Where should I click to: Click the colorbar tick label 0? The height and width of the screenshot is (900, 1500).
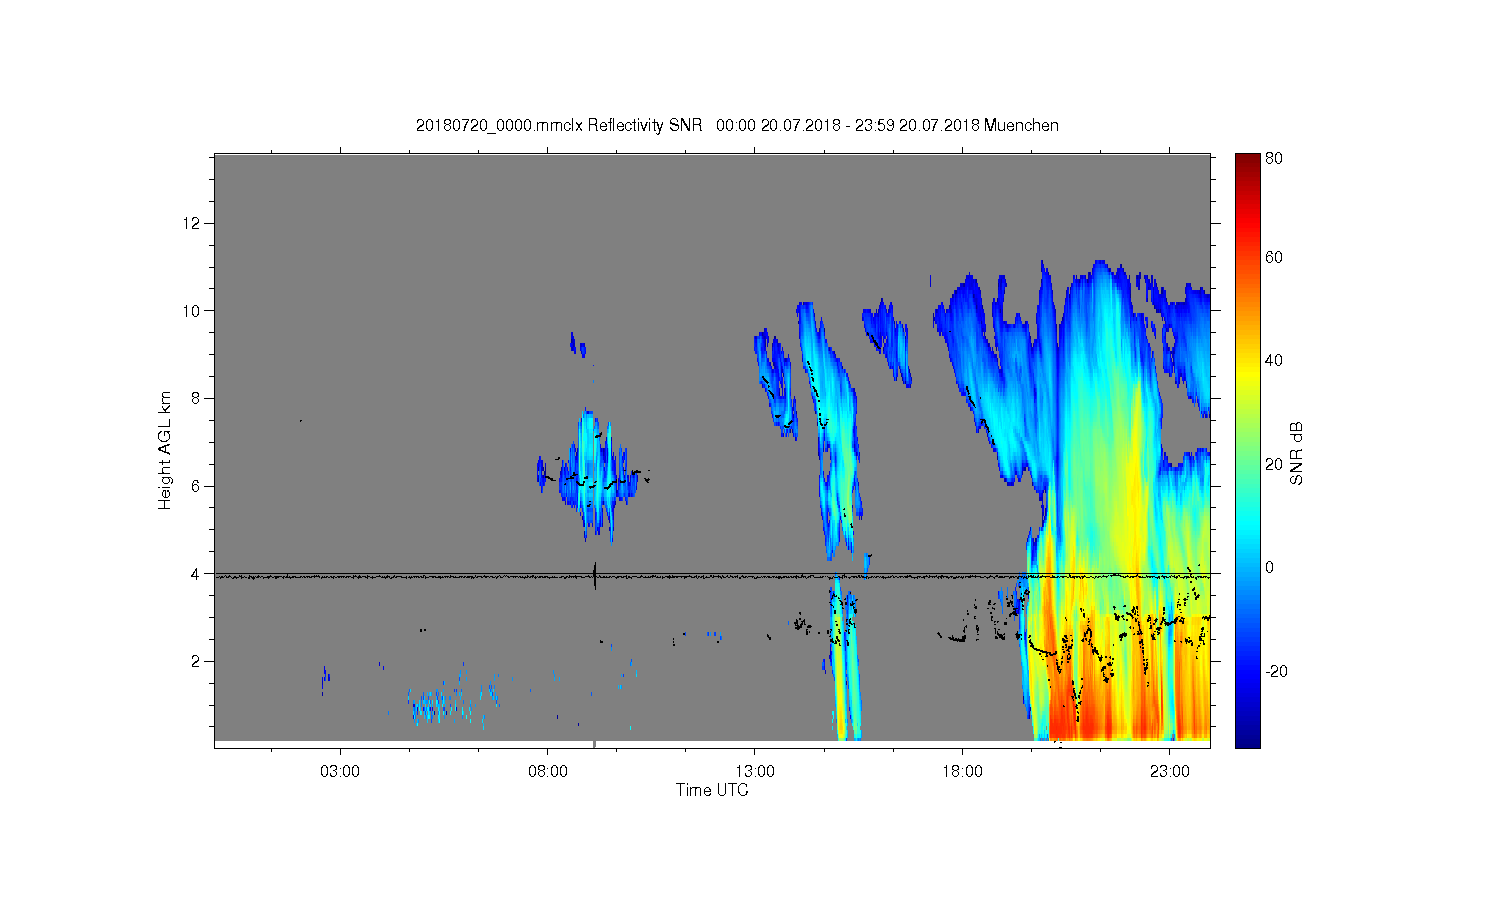click(1270, 568)
